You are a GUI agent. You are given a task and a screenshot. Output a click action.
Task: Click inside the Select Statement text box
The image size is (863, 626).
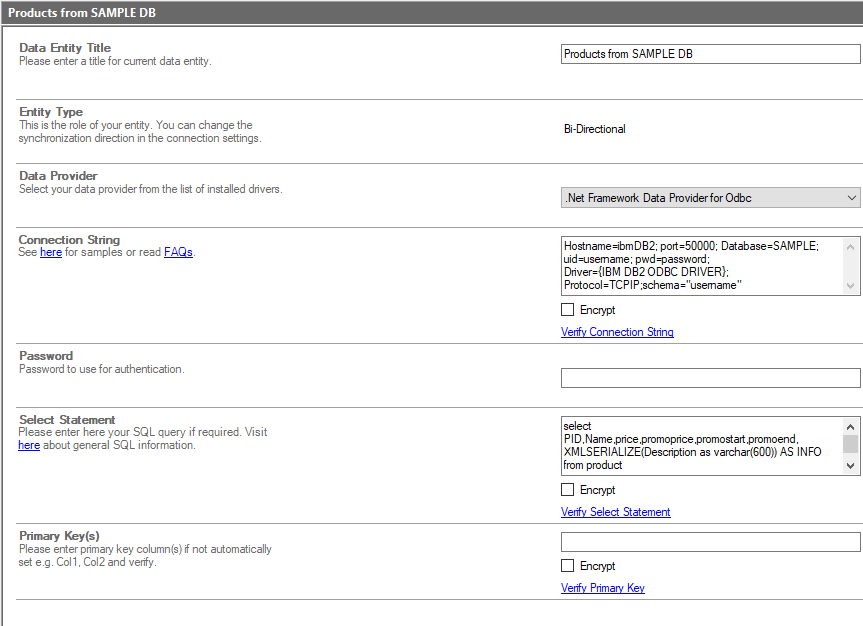[x=702, y=446]
